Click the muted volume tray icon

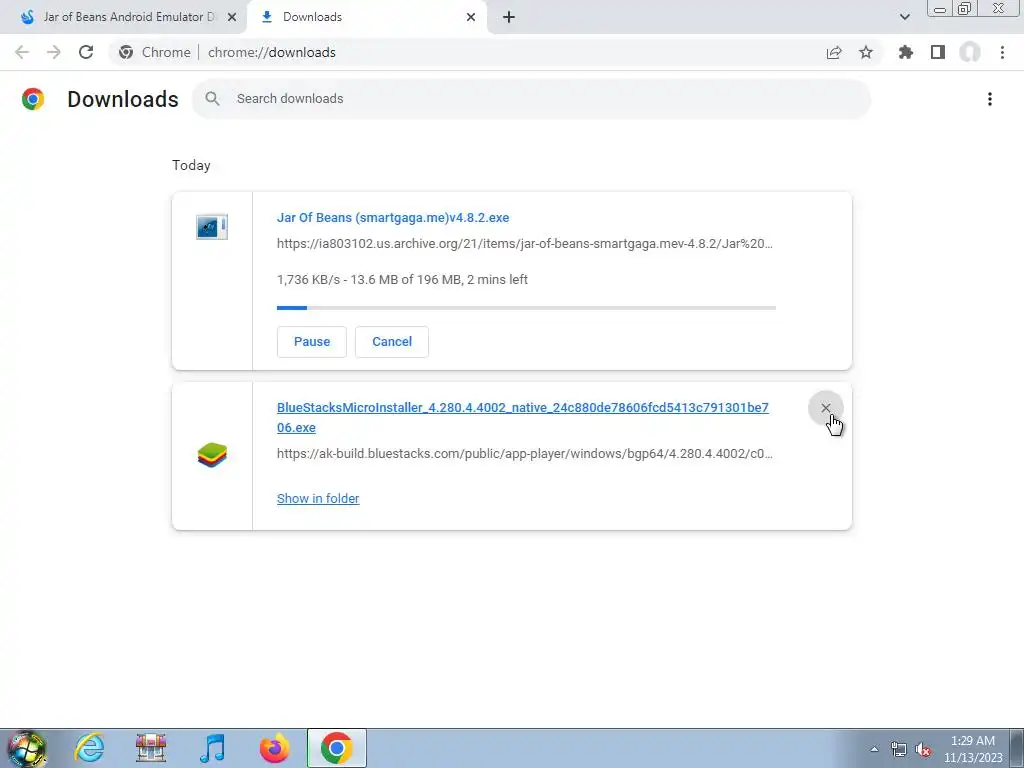tap(923, 749)
